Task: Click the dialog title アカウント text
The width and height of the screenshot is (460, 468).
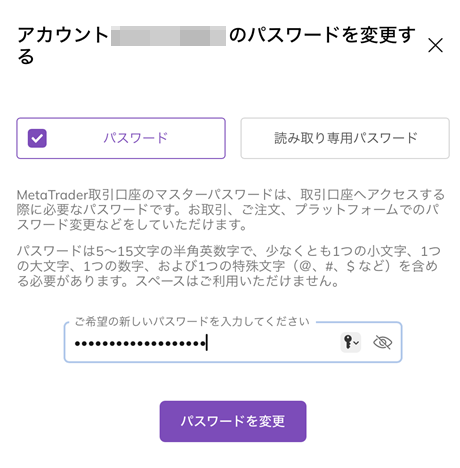Action: (x=63, y=35)
